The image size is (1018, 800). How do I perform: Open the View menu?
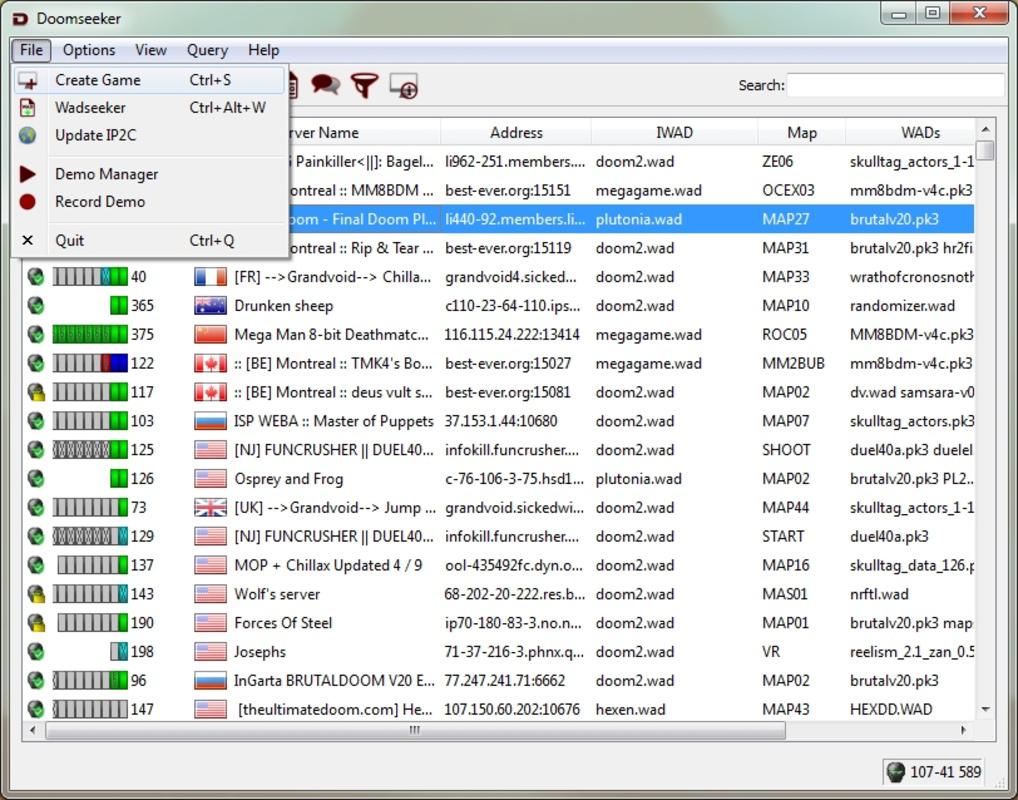coord(151,50)
